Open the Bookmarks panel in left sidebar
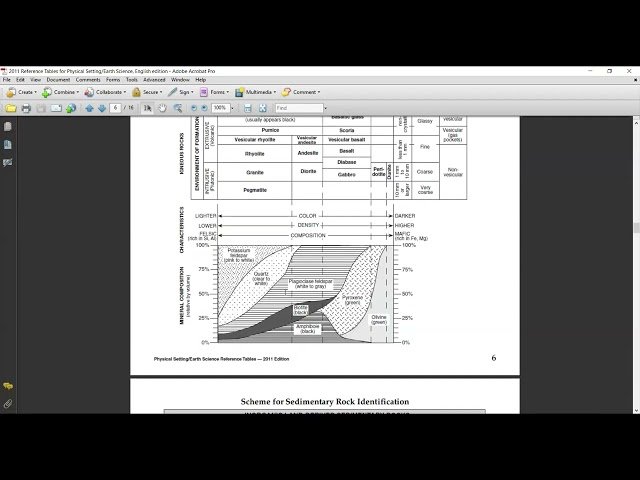Screen dimensions: 640x480 7,144
